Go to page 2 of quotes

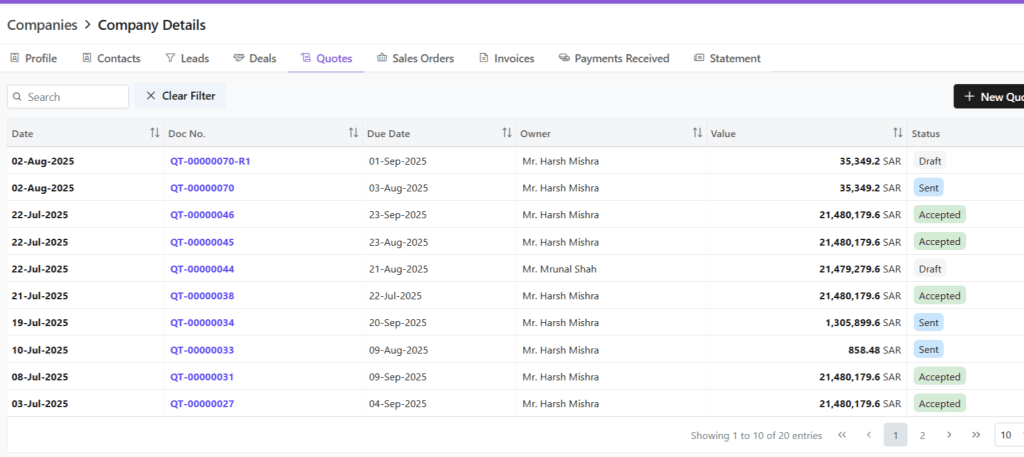[922, 435]
